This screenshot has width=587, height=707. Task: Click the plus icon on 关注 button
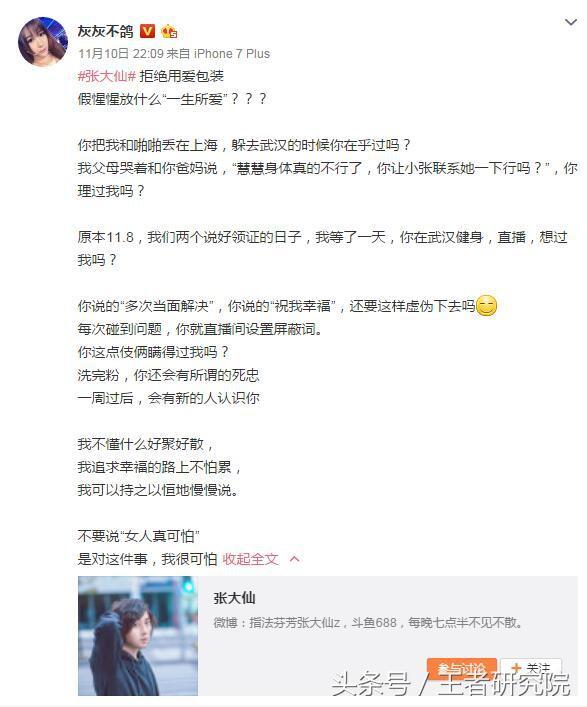[x=517, y=668]
